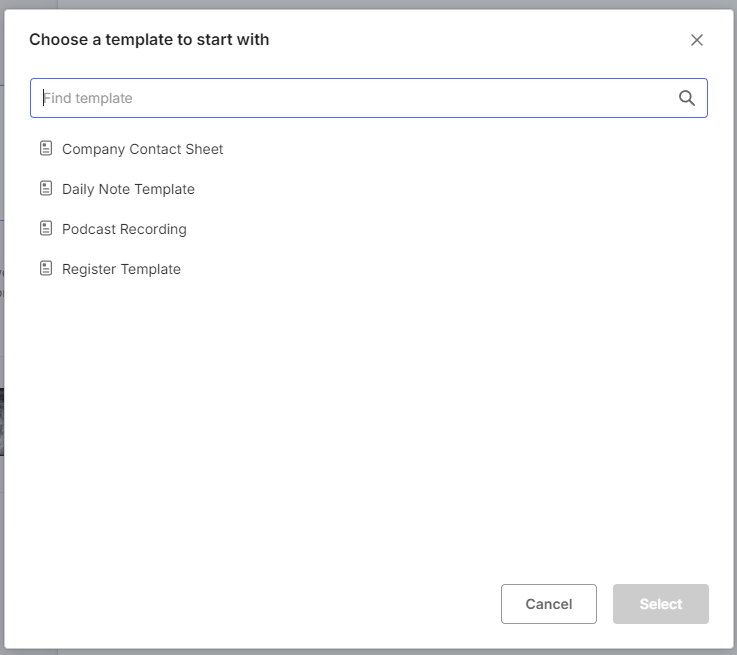Click the "Podcast Recording" label text
The width and height of the screenshot is (737, 655).
tap(124, 229)
